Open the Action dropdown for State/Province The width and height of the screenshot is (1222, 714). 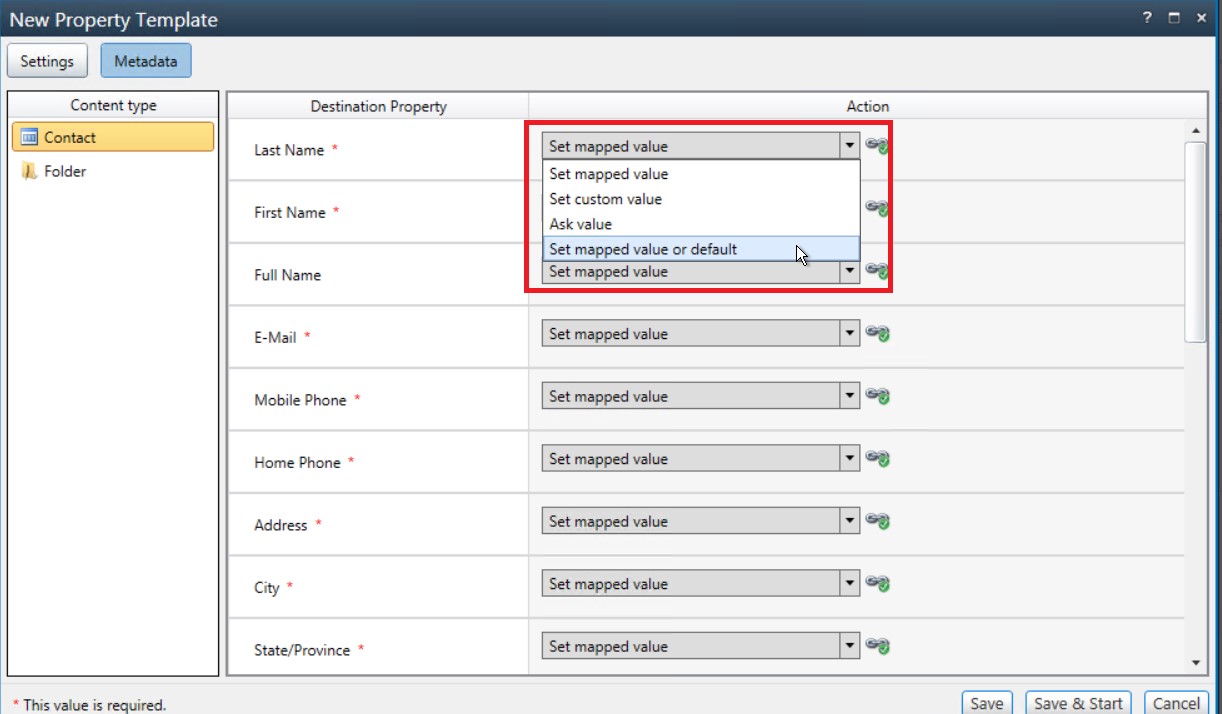coord(850,646)
